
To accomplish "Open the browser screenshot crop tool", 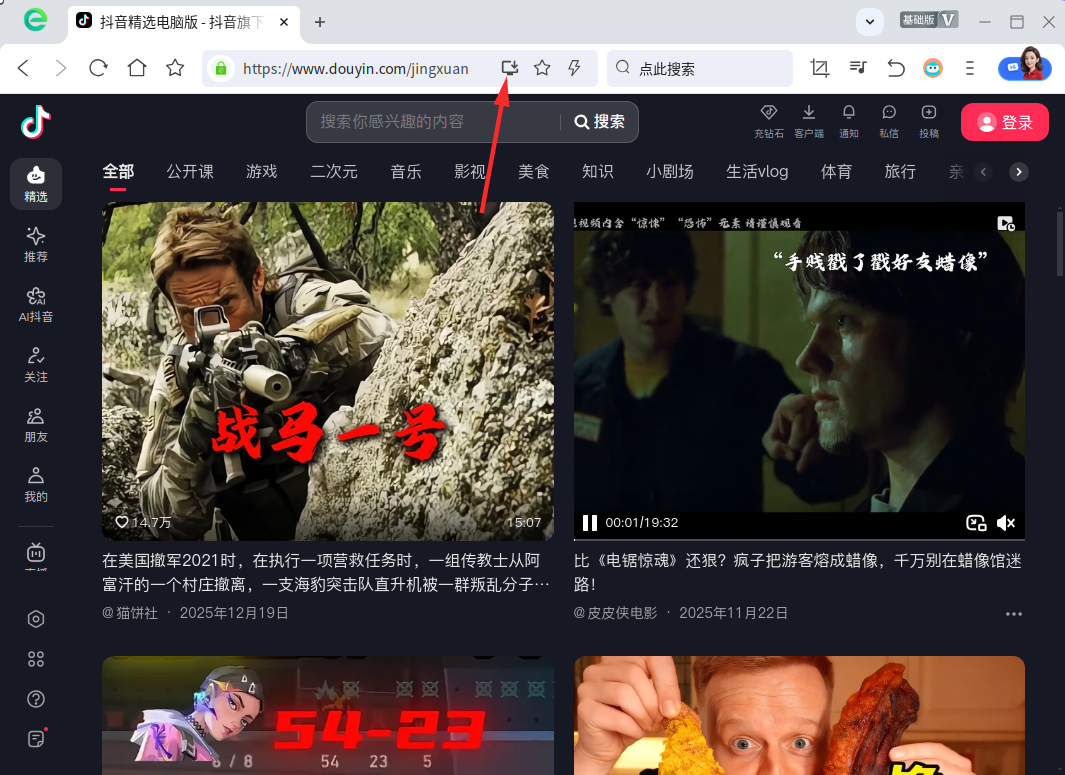I will [820, 68].
